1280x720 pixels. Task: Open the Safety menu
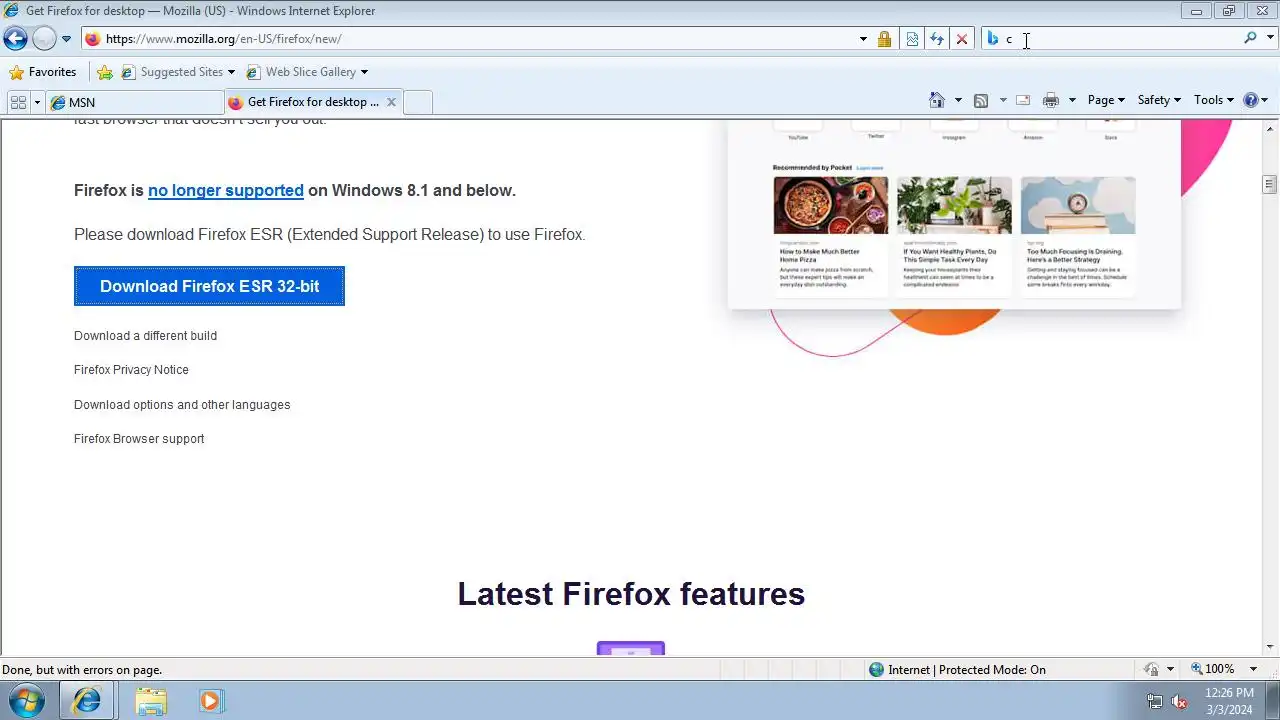pos(1159,100)
